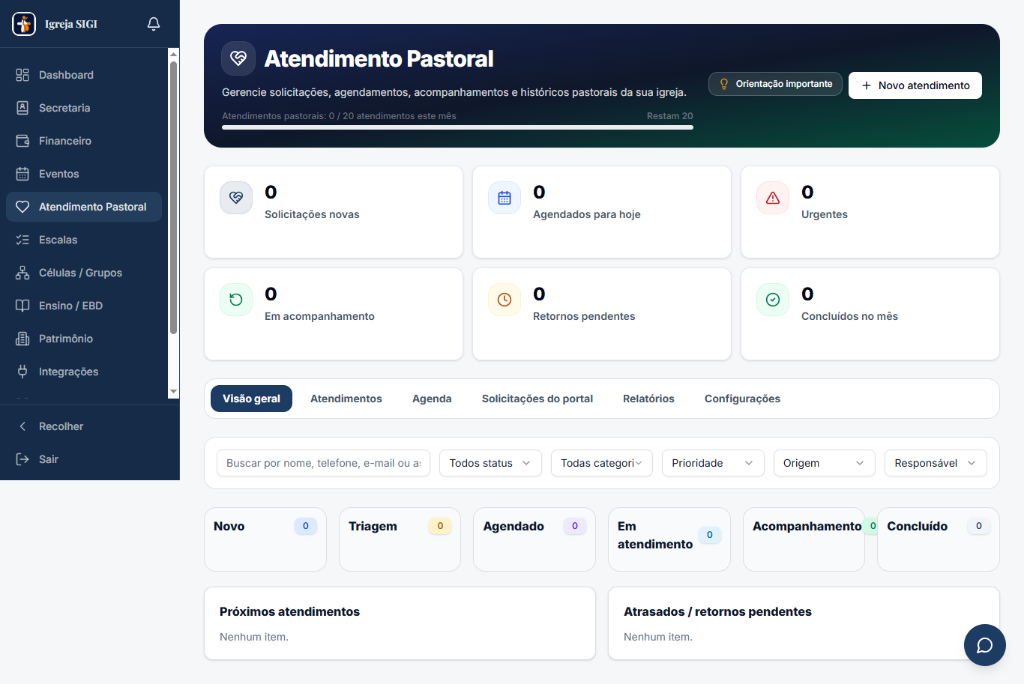Open the Relatórios tab
The image size is (1024, 684).
click(x=648, y=399)
